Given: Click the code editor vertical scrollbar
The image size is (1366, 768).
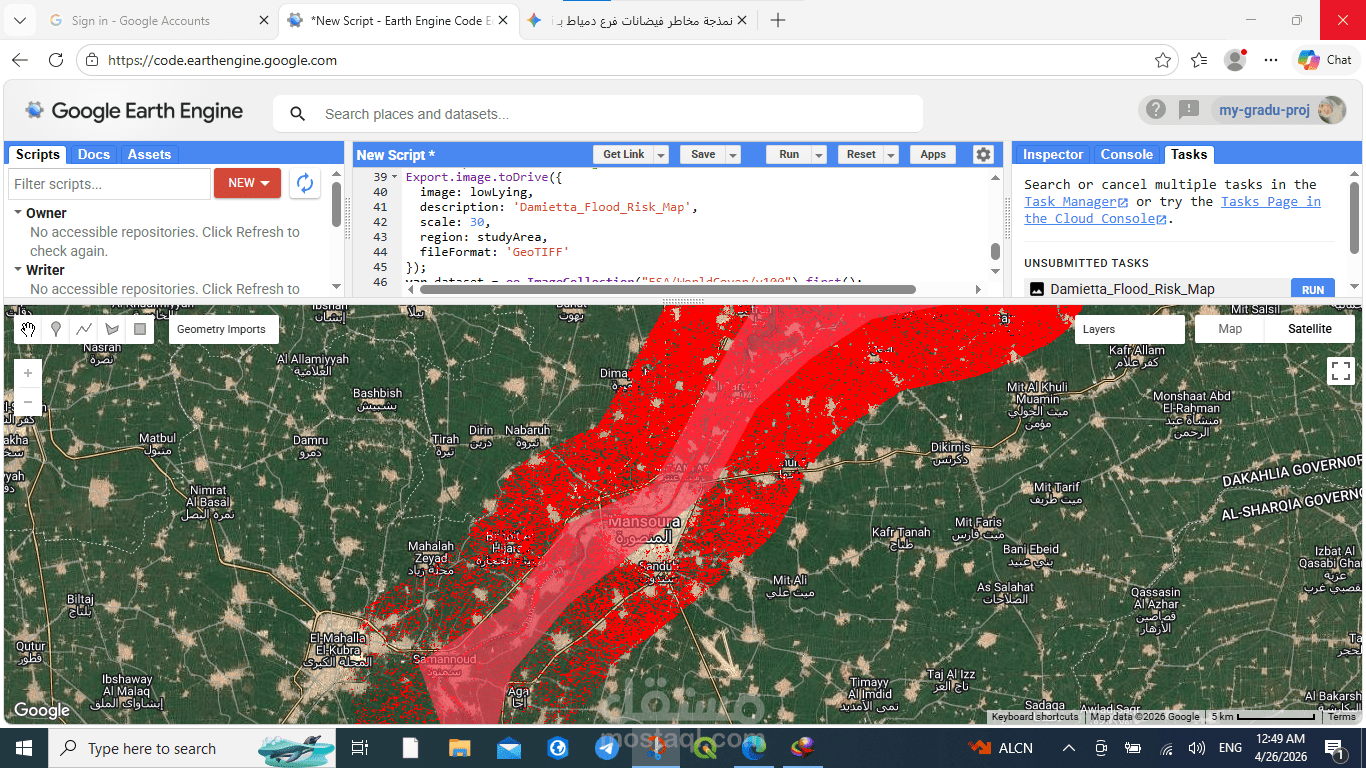Looking at the screenshot, I should pyautogui.click(x=995, y=251).
